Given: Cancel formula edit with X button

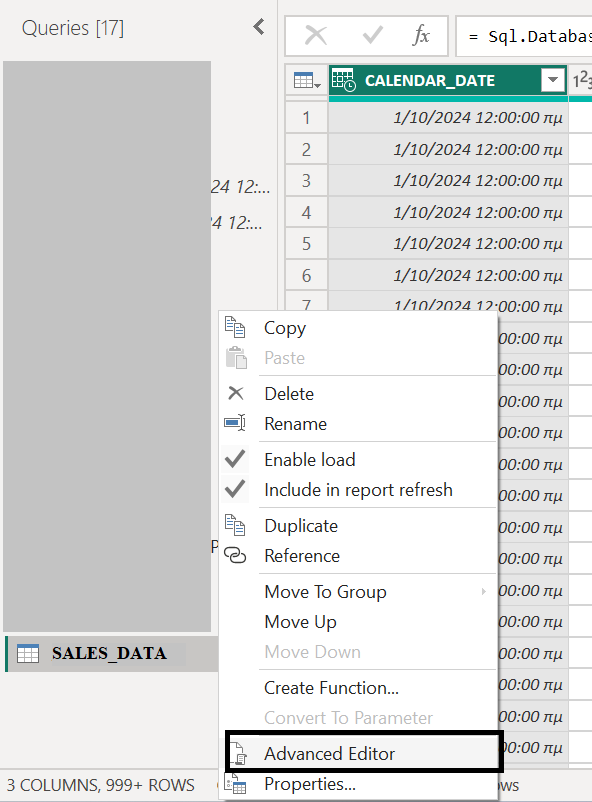Looking at the screenshot, I should (316, 36).
